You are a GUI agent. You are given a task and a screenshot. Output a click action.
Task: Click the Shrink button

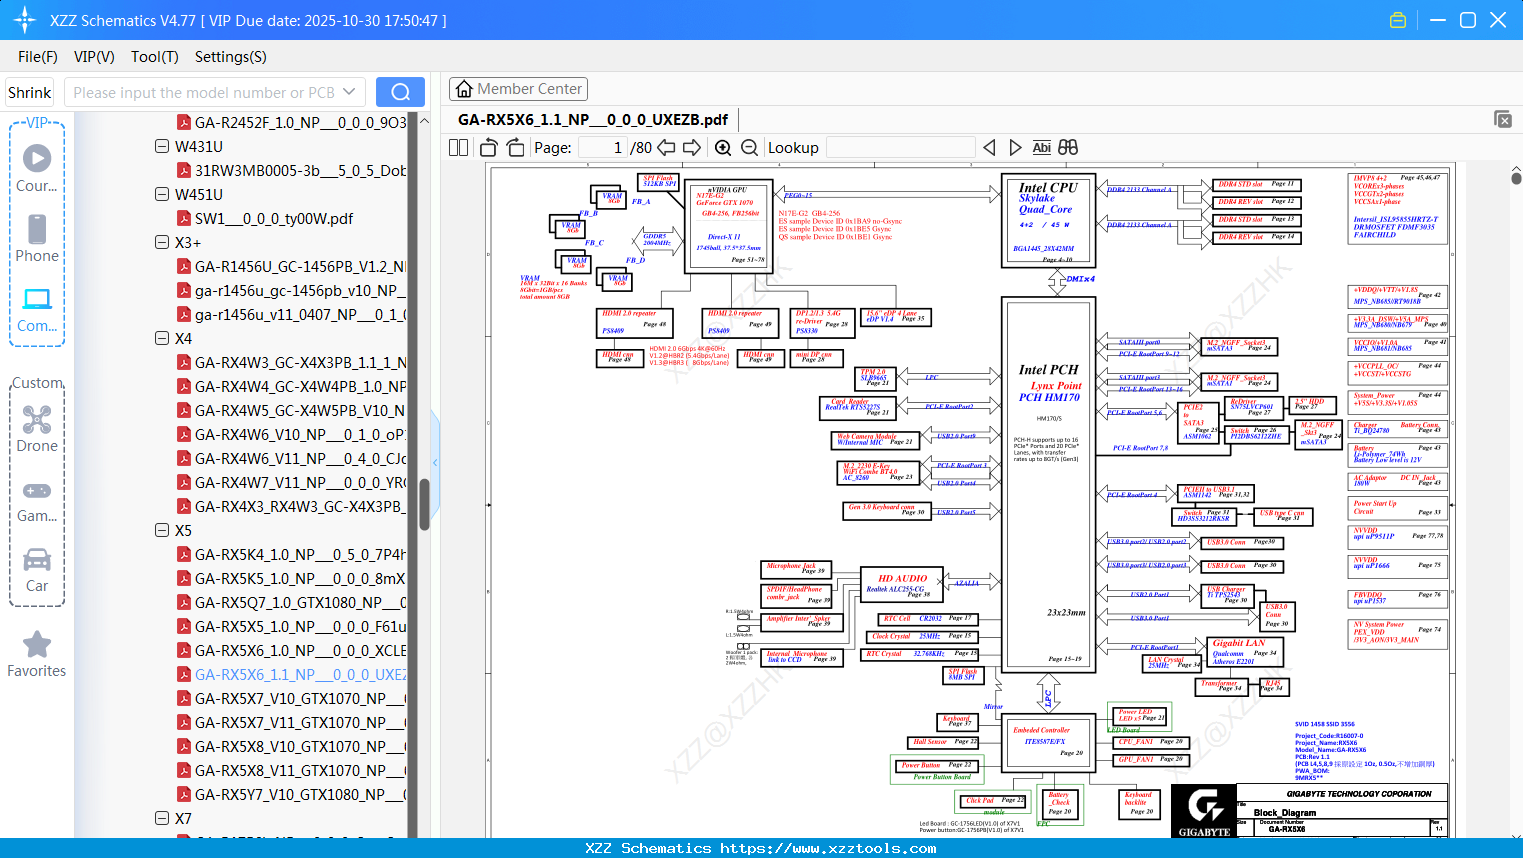click(x=30, y=92)
